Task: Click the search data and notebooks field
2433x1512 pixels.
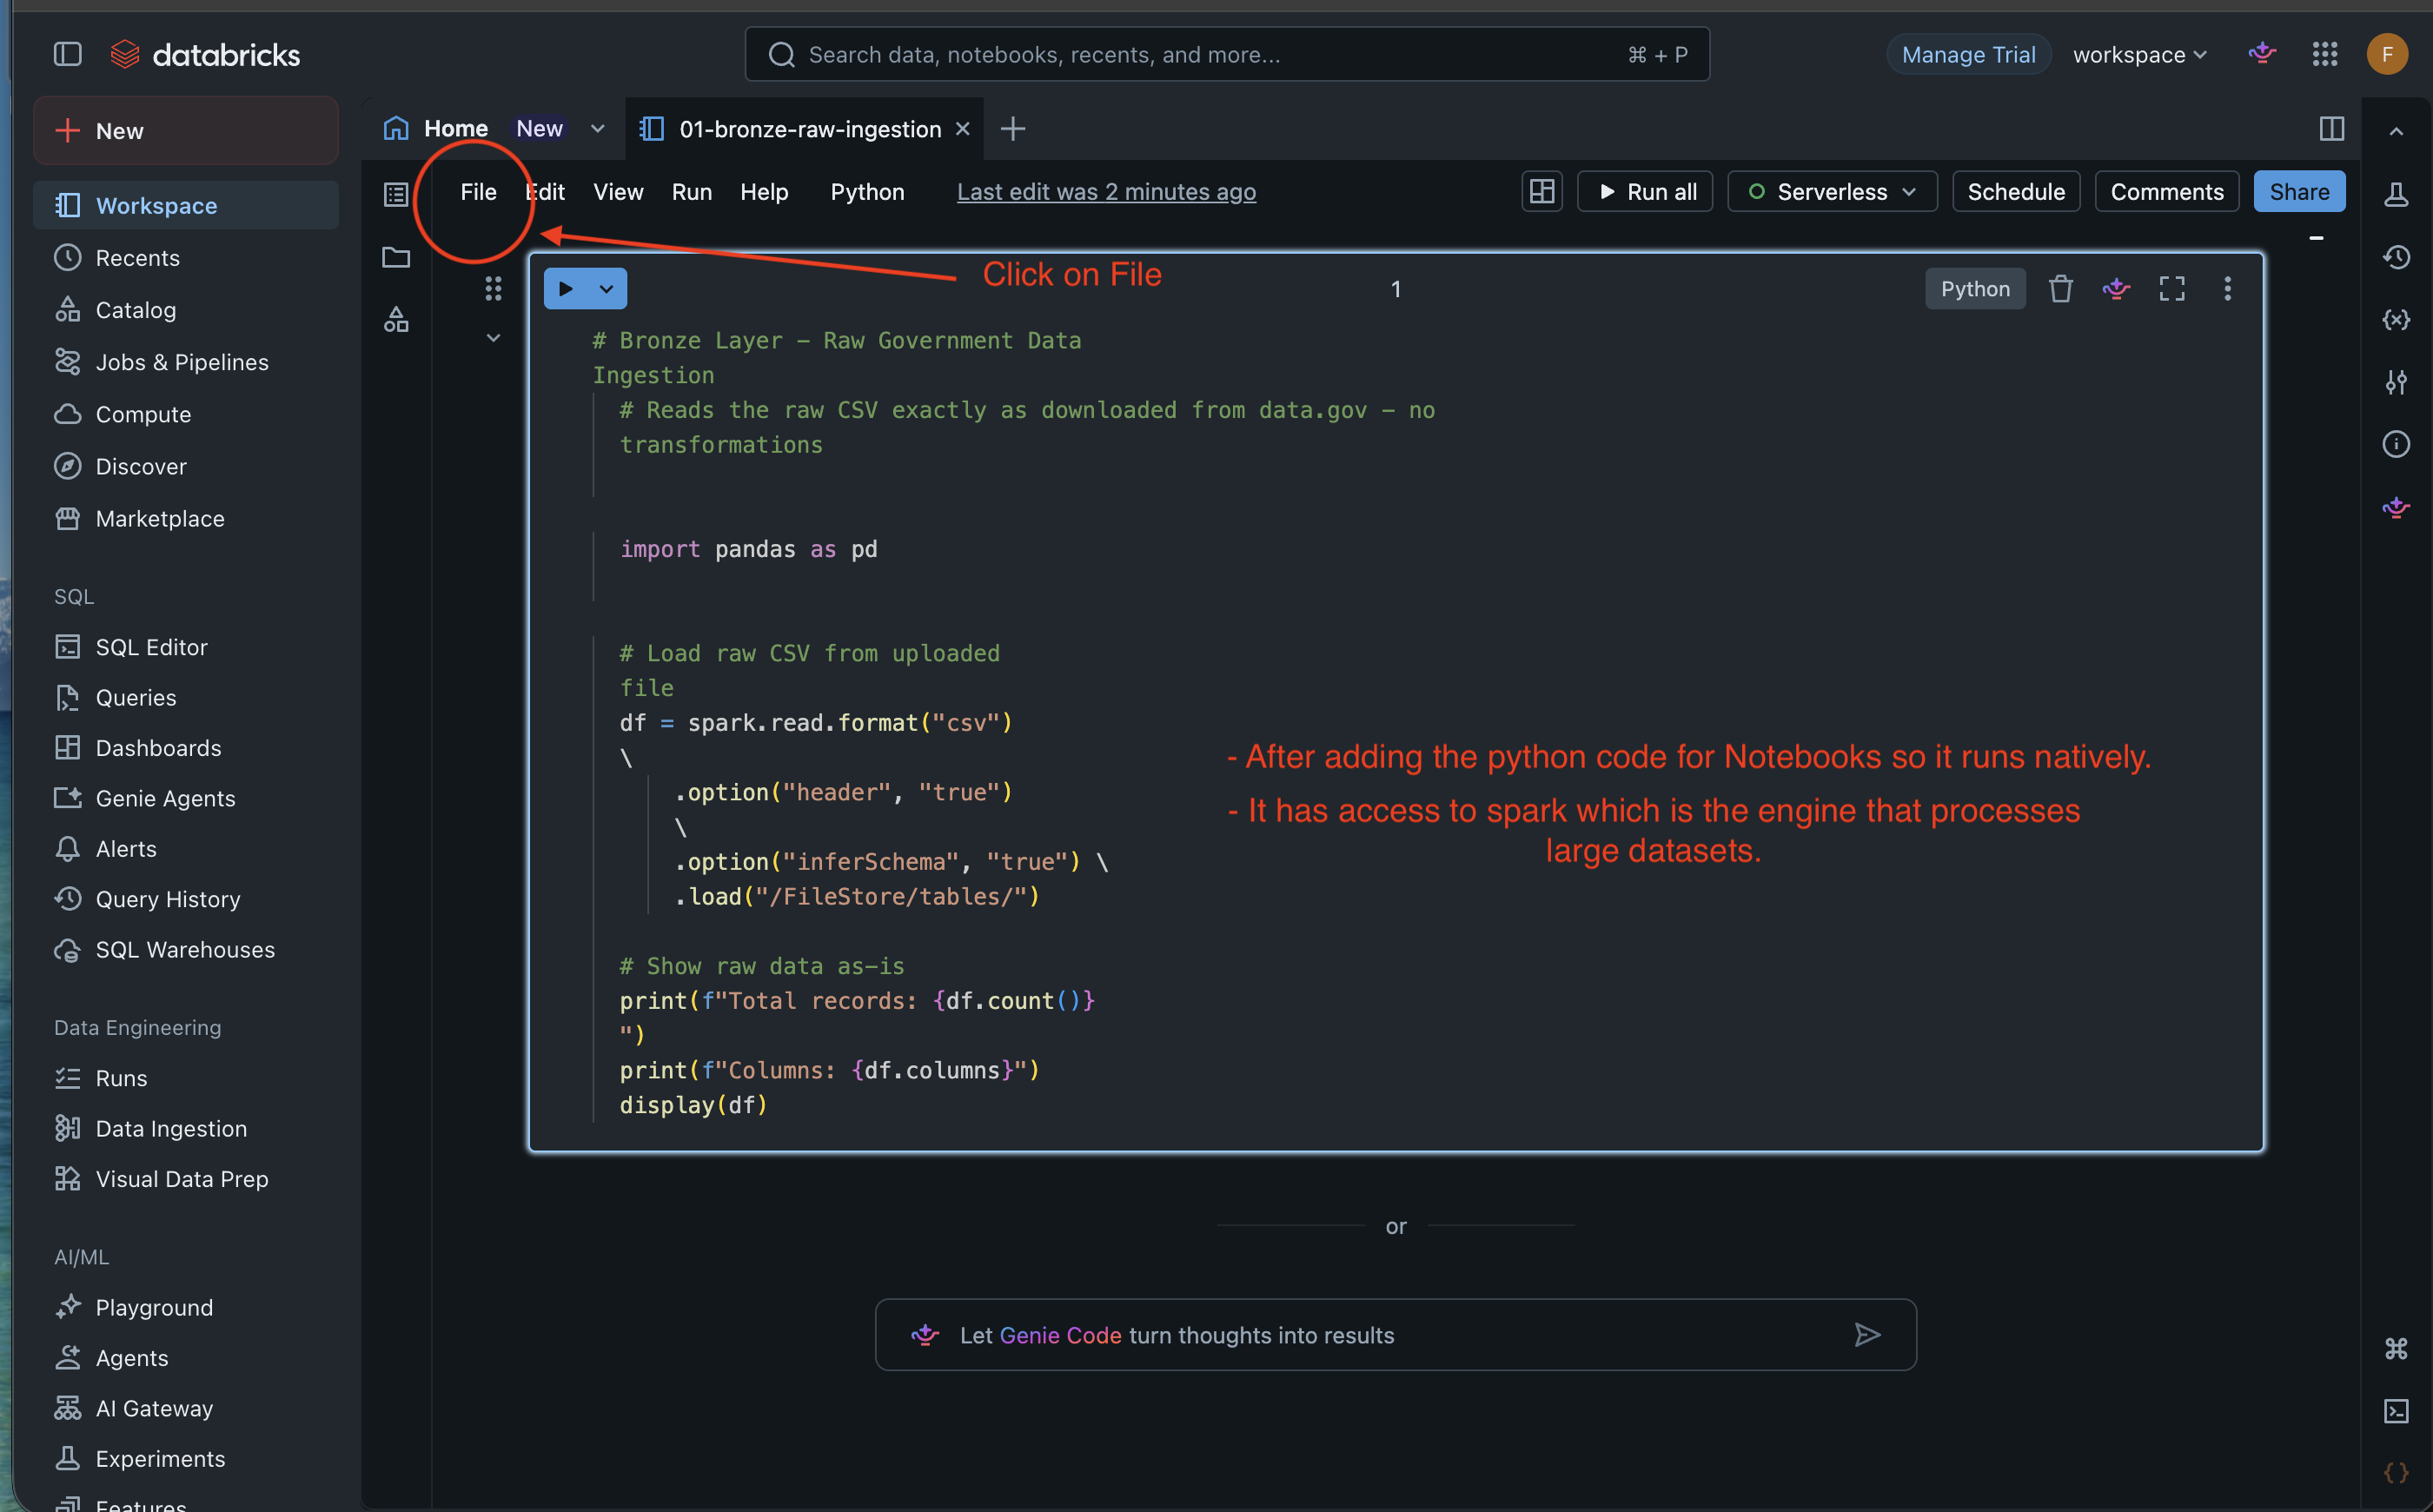Action: pos(1227,54)
